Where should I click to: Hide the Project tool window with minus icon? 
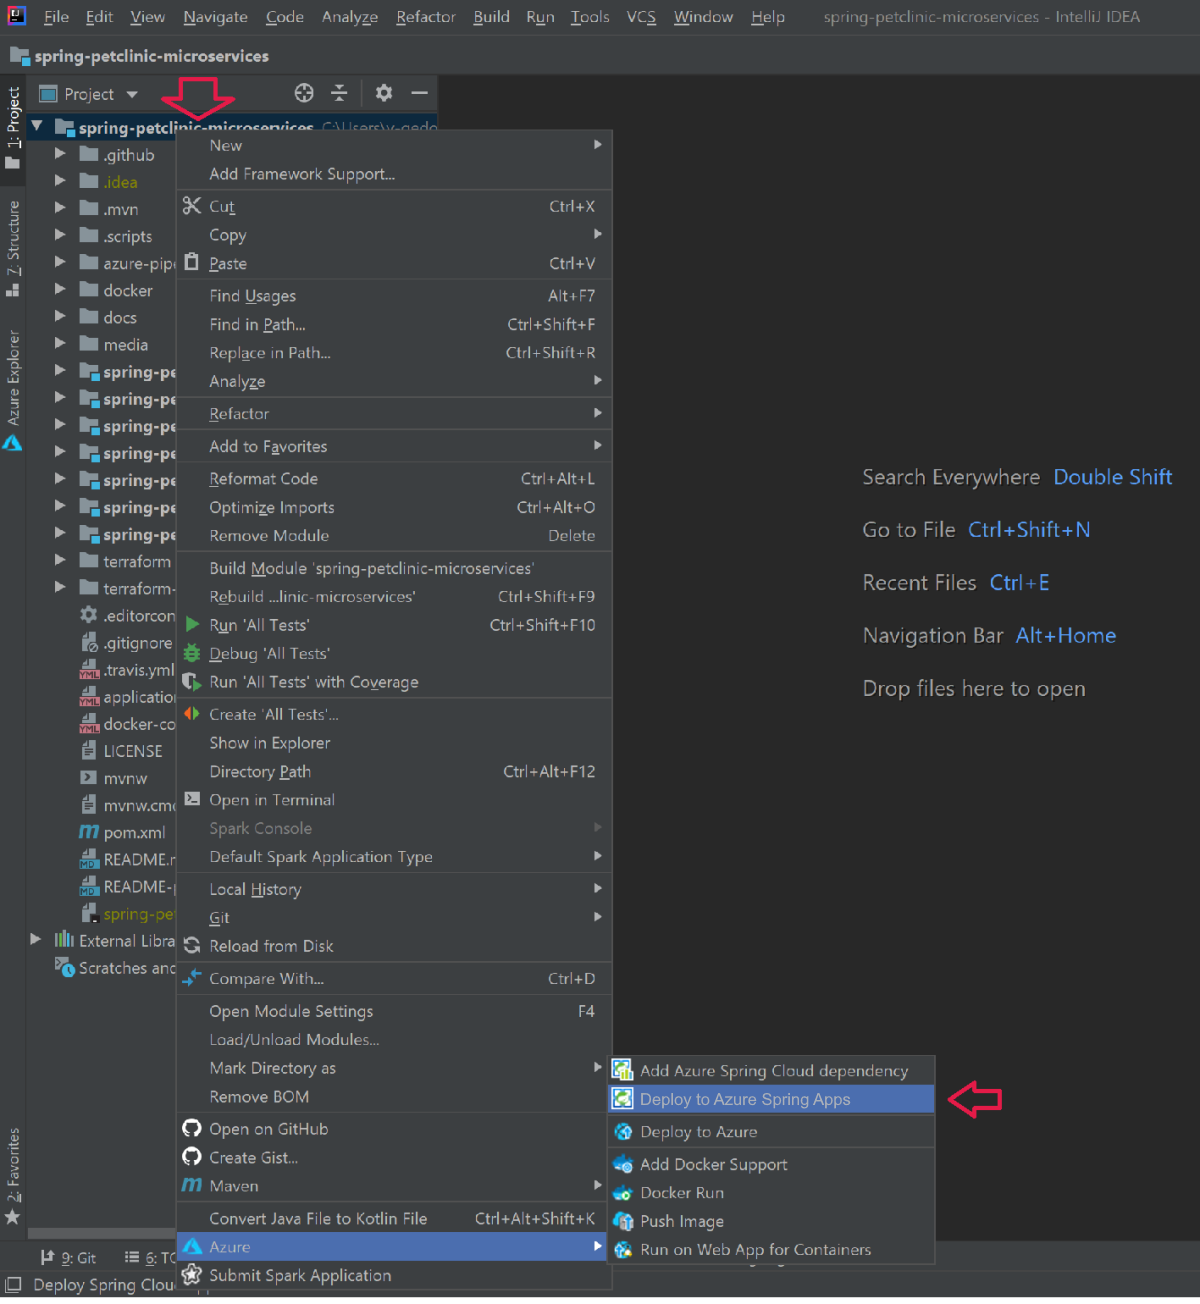click(420, 93)
